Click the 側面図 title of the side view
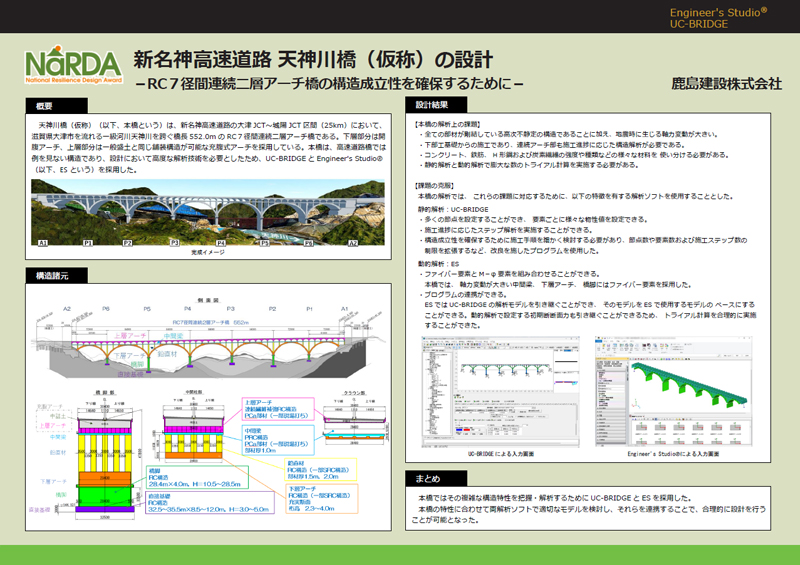Screen dimensions: 800x565 click(x=208, y=300)
